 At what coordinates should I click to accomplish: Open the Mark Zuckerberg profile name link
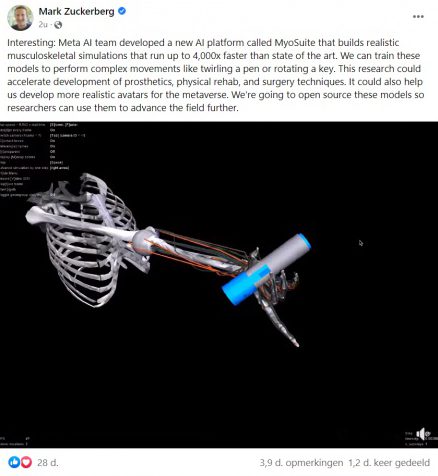[x=76, y=11]
